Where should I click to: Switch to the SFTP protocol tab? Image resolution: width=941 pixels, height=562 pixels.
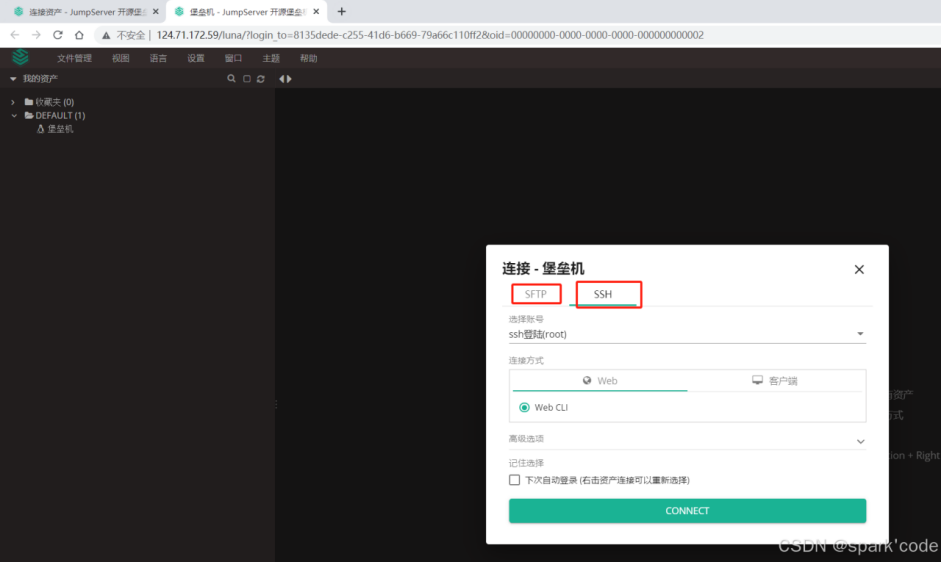click(536, 294)
